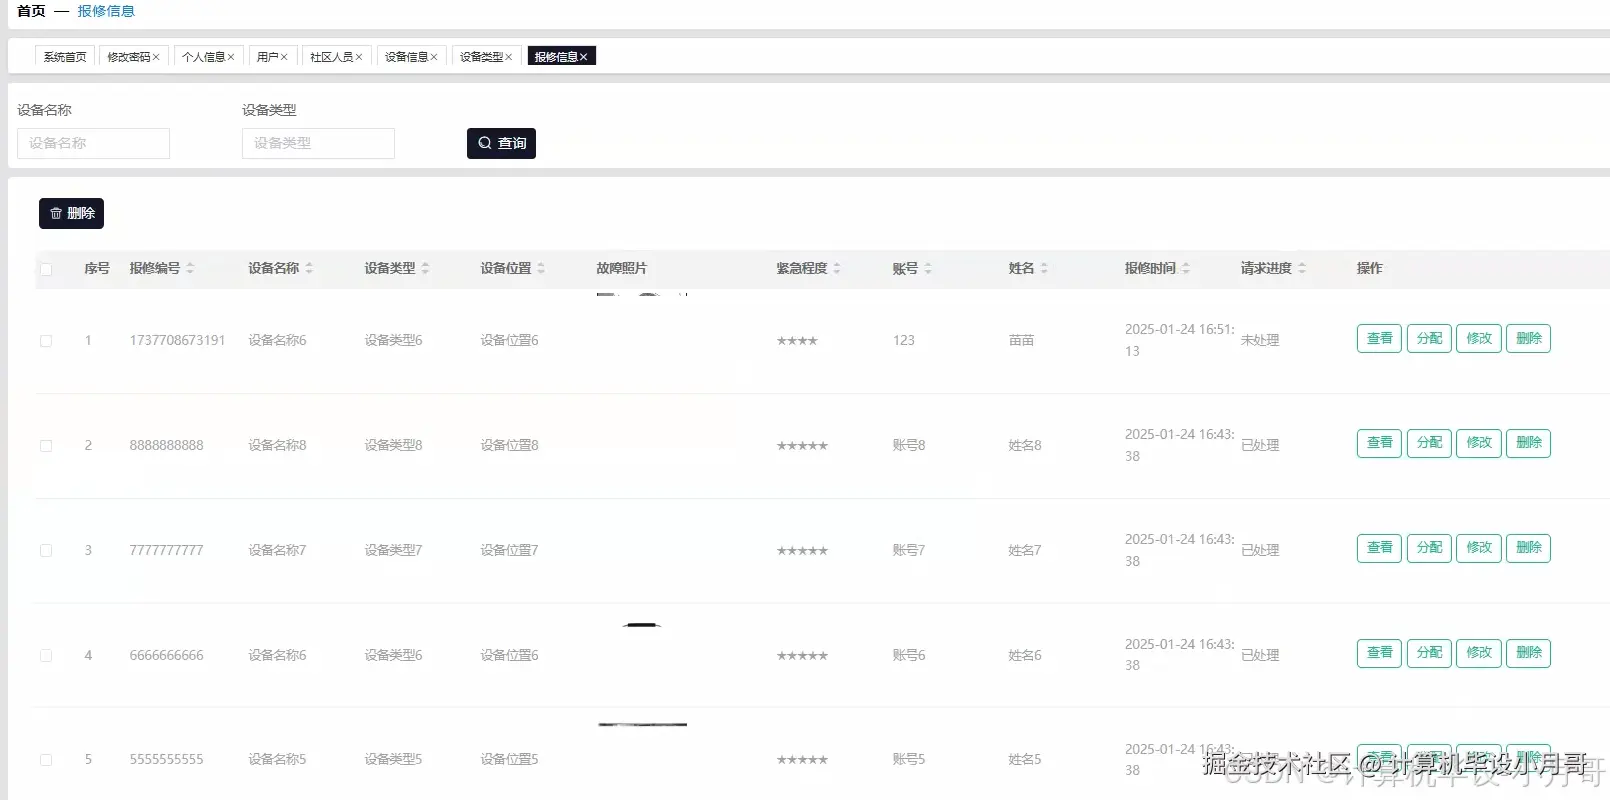The width and height of the screenshot is (1610, 800).
Task: Tick the select-all header checkbox
Action: pyautogui.click(x=46, y=269)
